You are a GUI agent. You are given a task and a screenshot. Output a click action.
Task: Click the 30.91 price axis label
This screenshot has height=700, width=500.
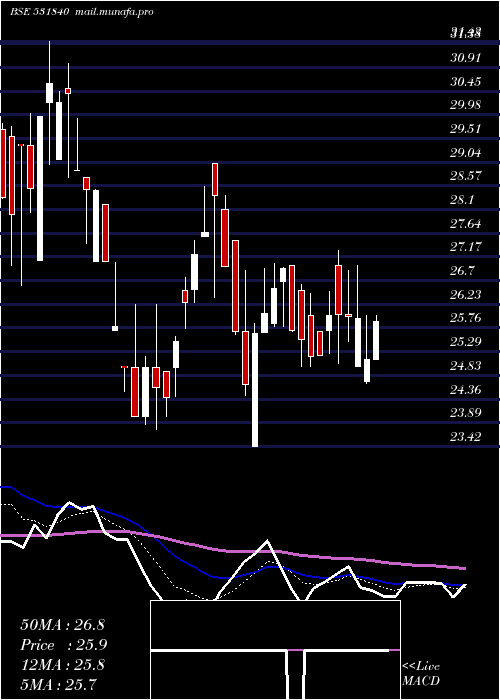click(466, 58)
